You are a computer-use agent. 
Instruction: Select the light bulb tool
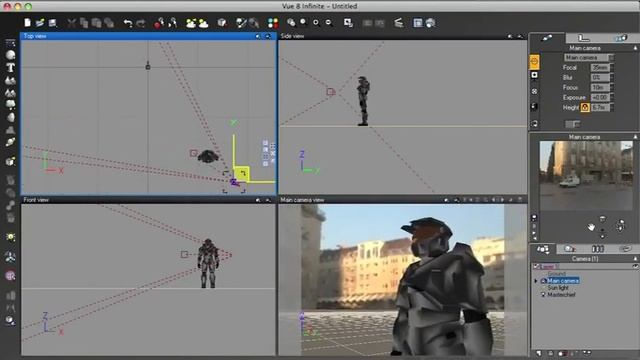10,237
